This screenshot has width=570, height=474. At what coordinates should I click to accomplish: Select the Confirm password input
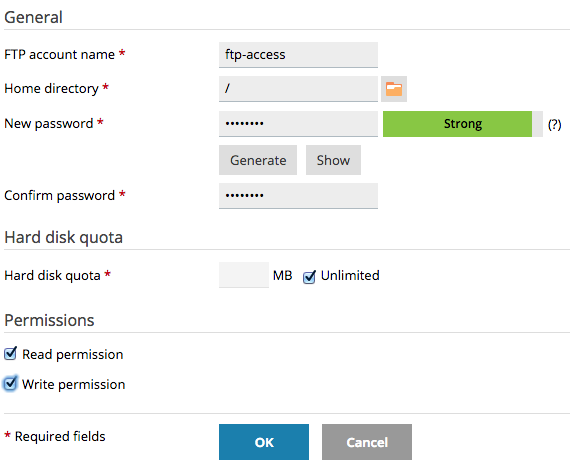298,196
